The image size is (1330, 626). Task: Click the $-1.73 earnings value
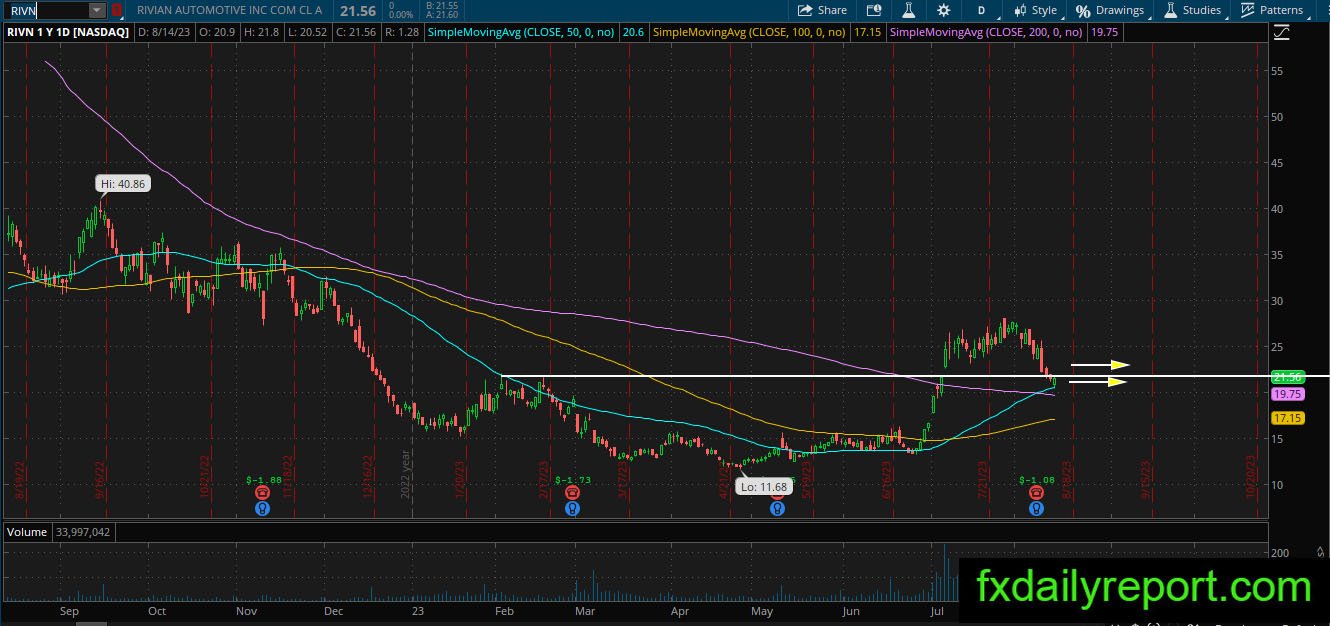point(573,480)
